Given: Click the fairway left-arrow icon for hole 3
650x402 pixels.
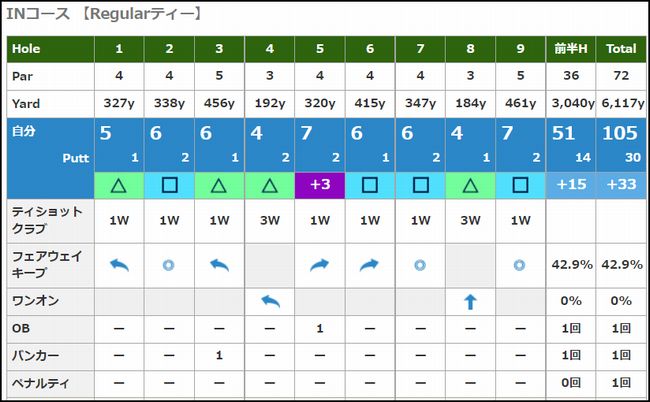Looking at the screenshot, I should (219, 265).
